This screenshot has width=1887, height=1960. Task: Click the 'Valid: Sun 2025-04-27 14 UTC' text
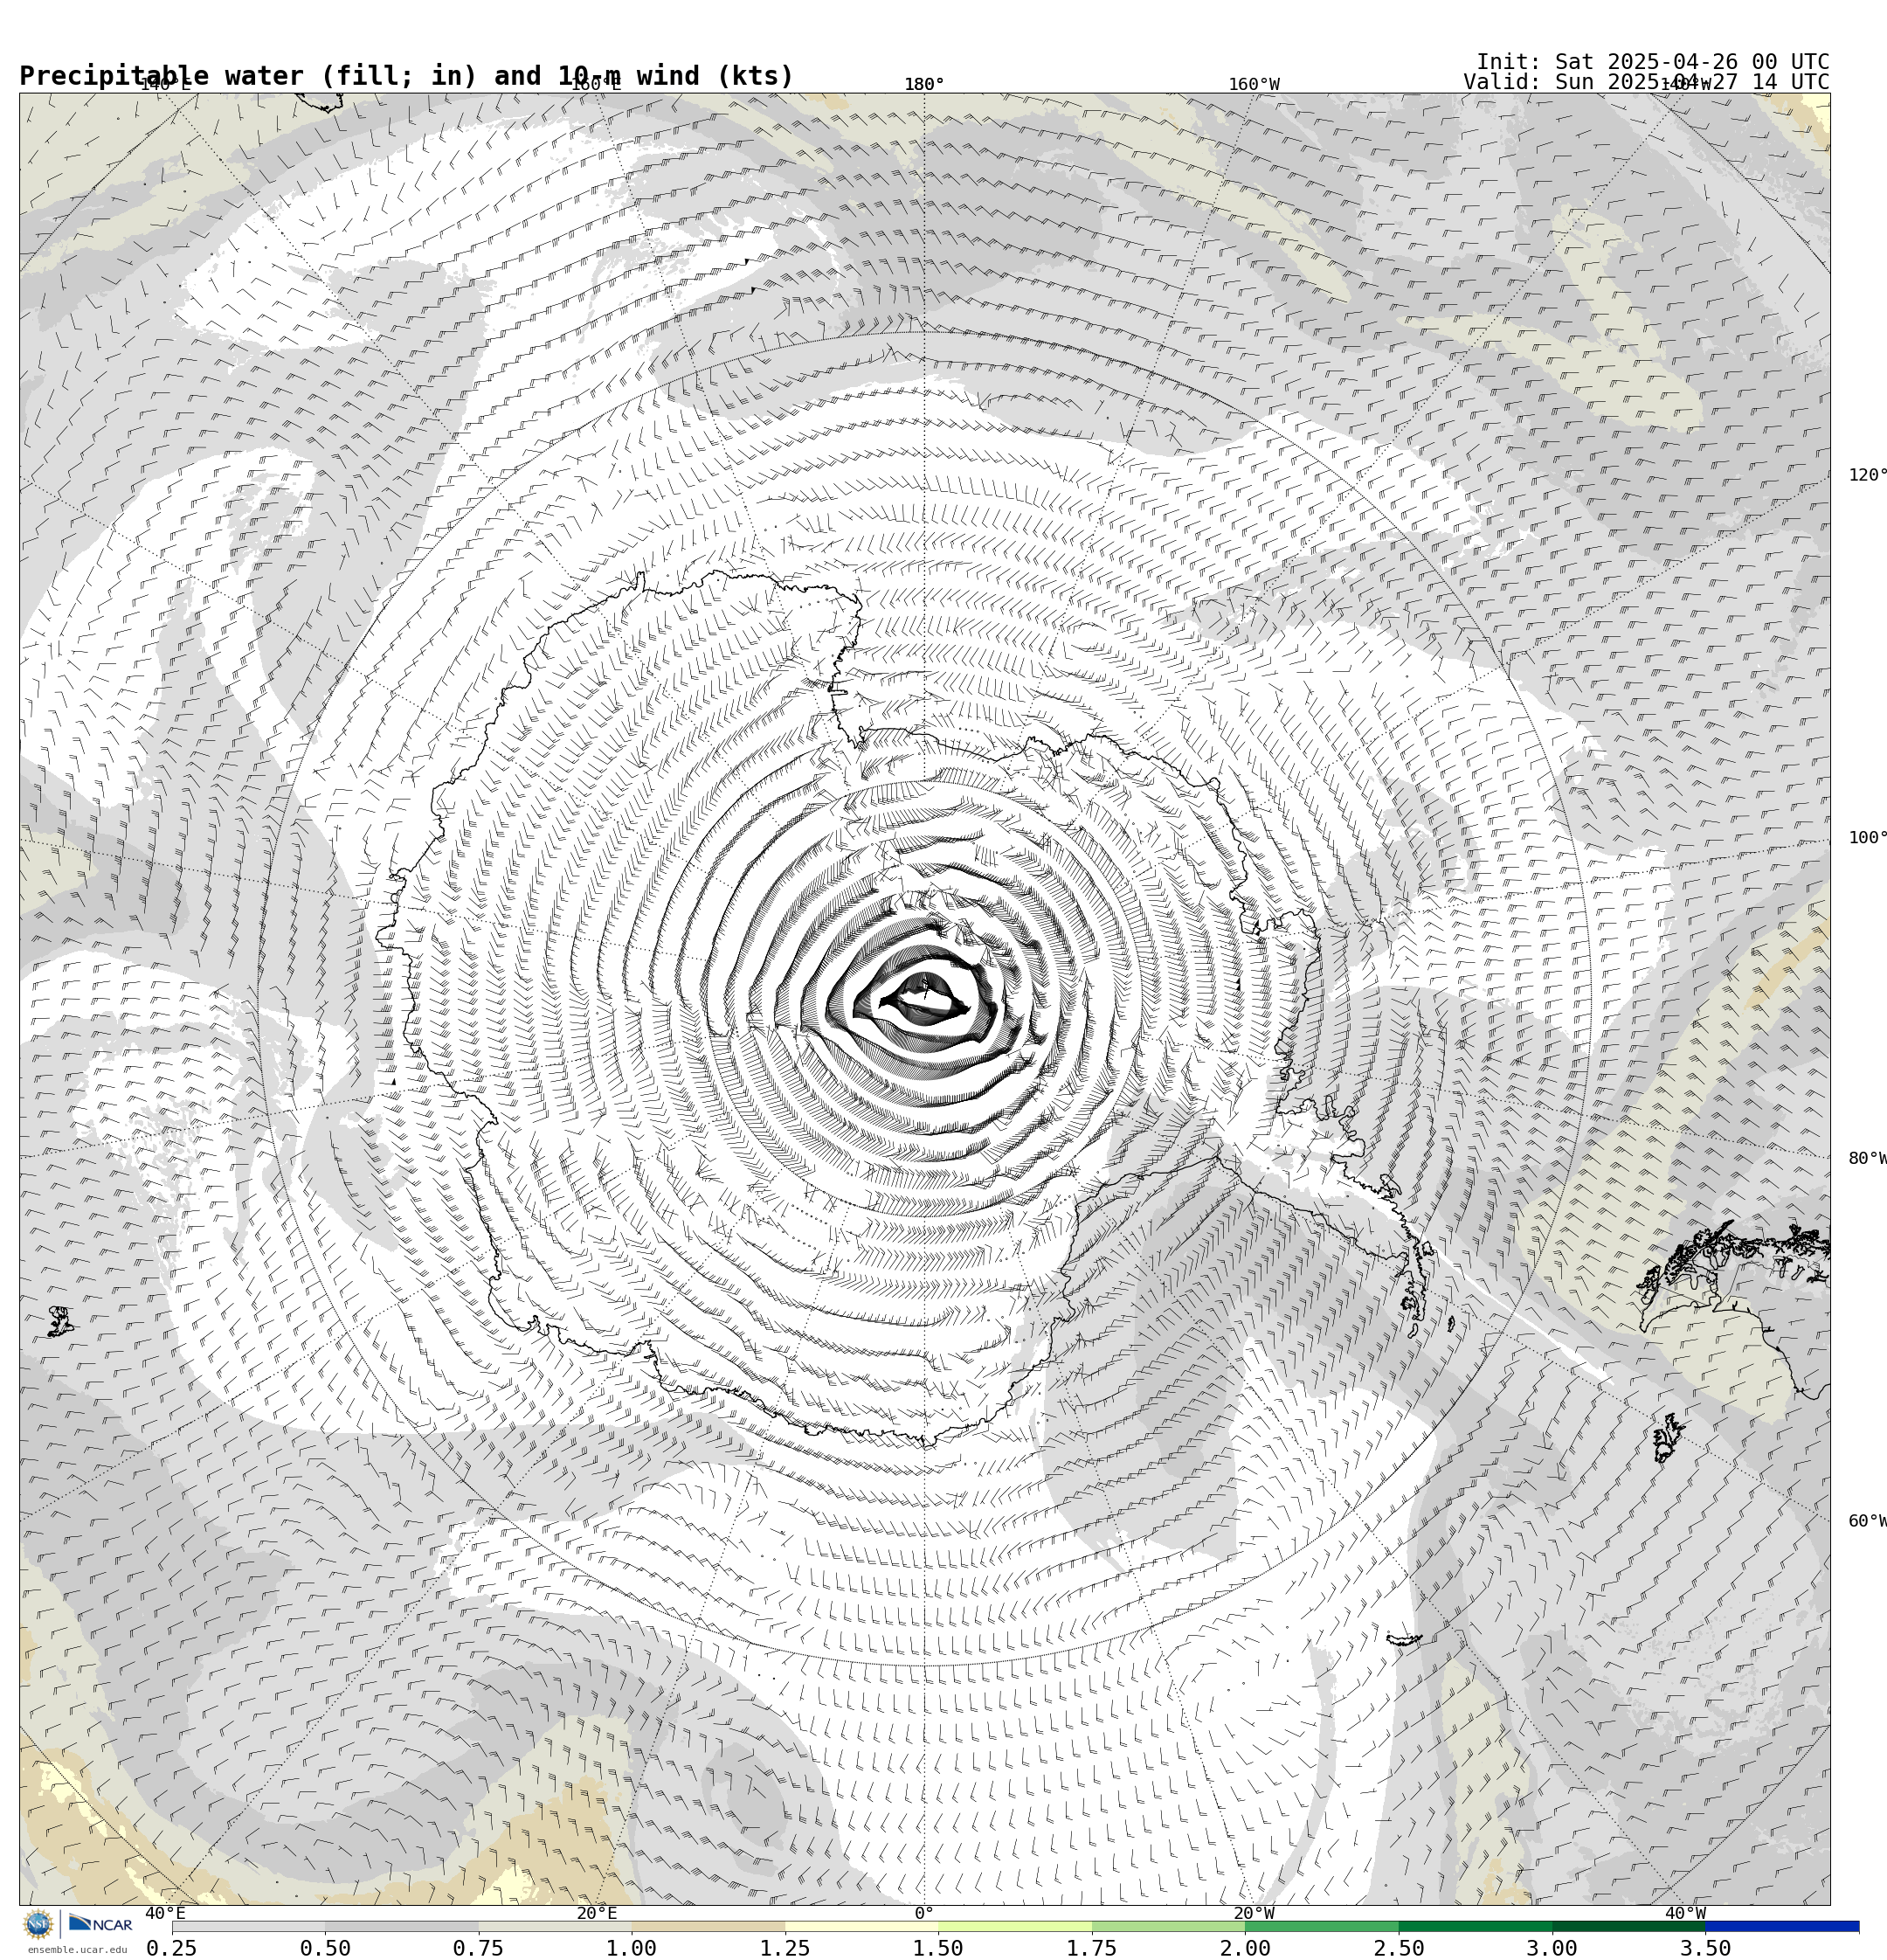tap(1646, 82)
